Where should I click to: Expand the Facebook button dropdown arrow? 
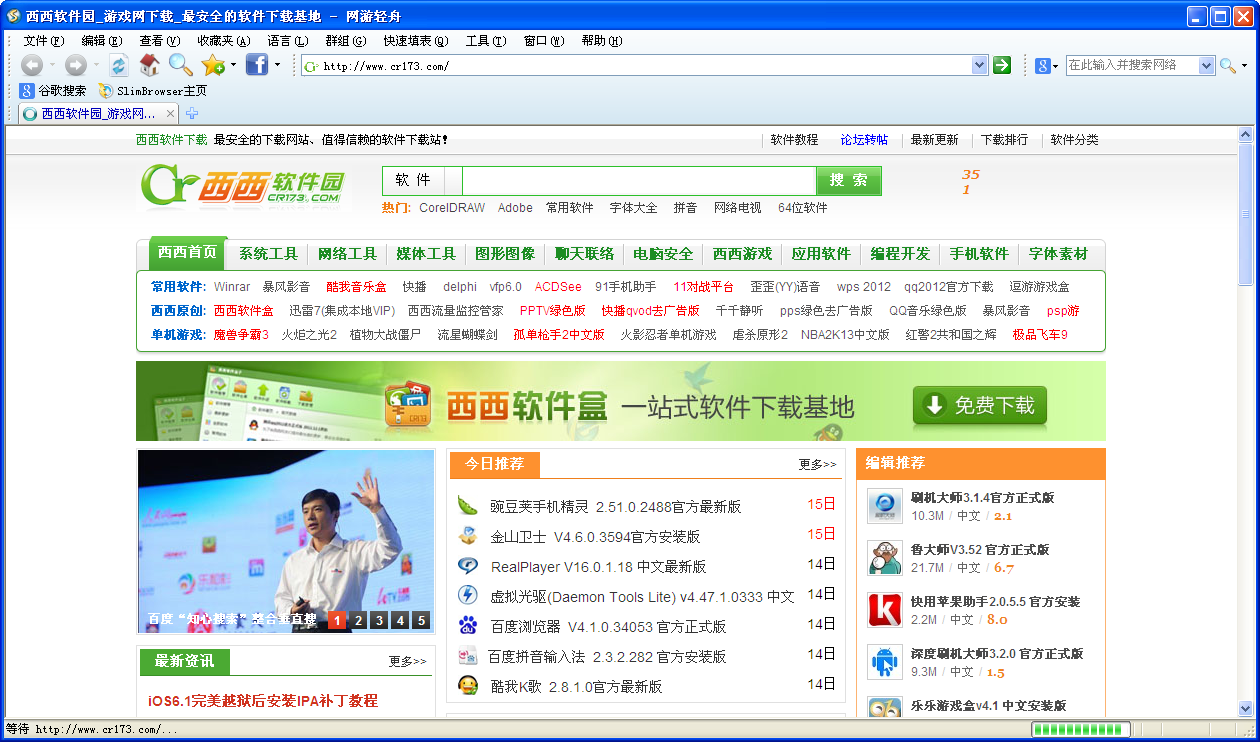click(x=277, y=65)
